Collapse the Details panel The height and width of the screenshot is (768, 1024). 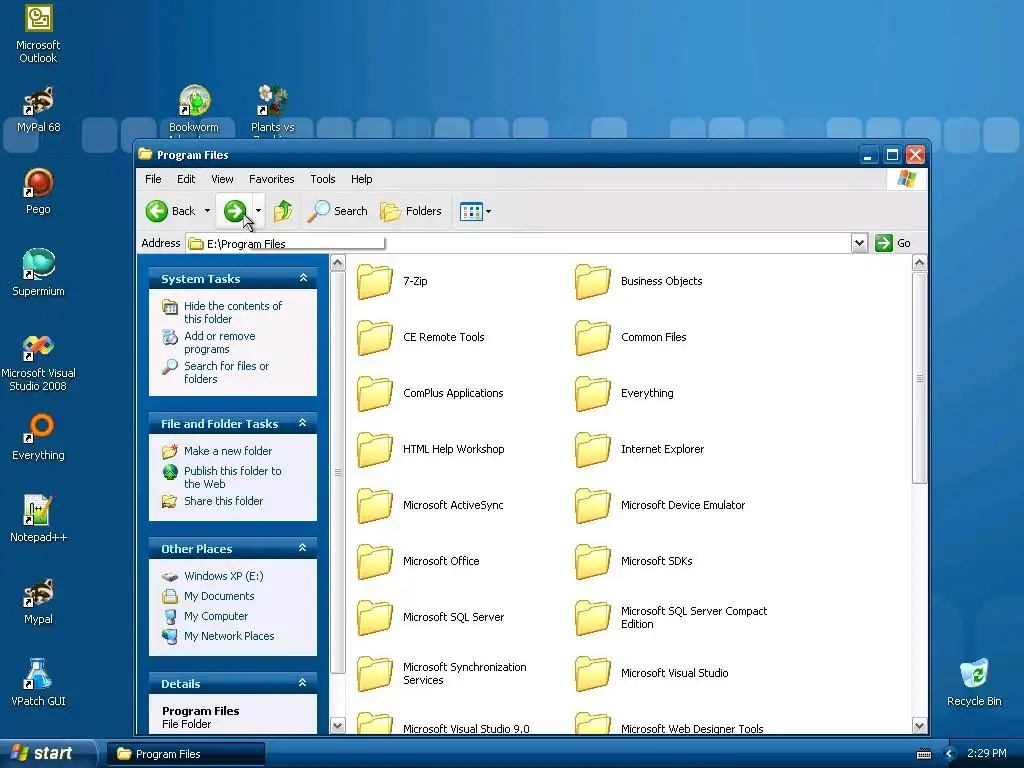tap(302, 683)
